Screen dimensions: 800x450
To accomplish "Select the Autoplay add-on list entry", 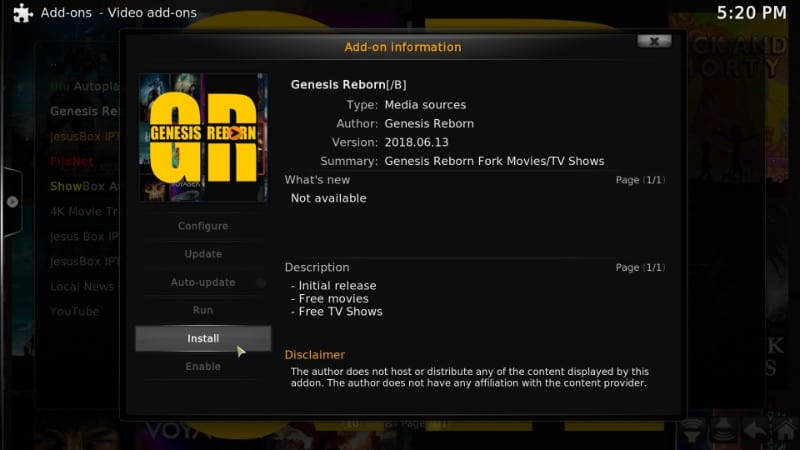I will point(85,86).
